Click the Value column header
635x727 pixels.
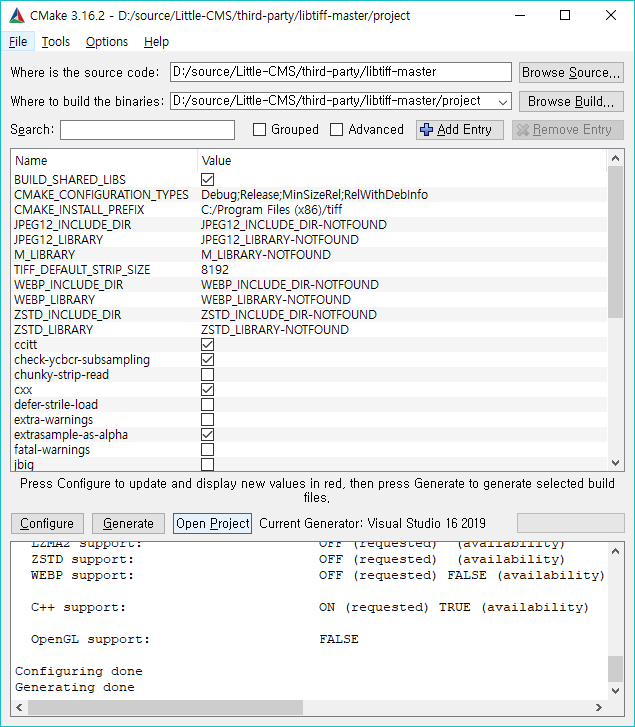[x=402, y=160]
